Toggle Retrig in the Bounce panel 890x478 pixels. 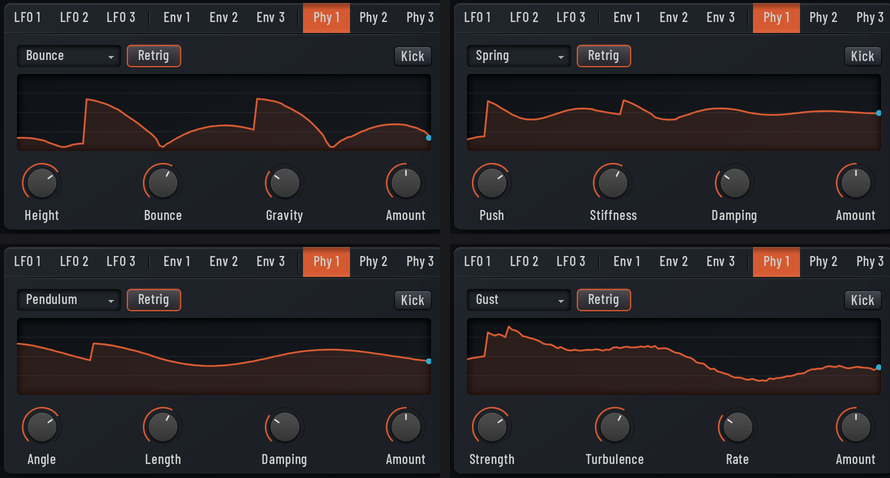tap(154, 56)
